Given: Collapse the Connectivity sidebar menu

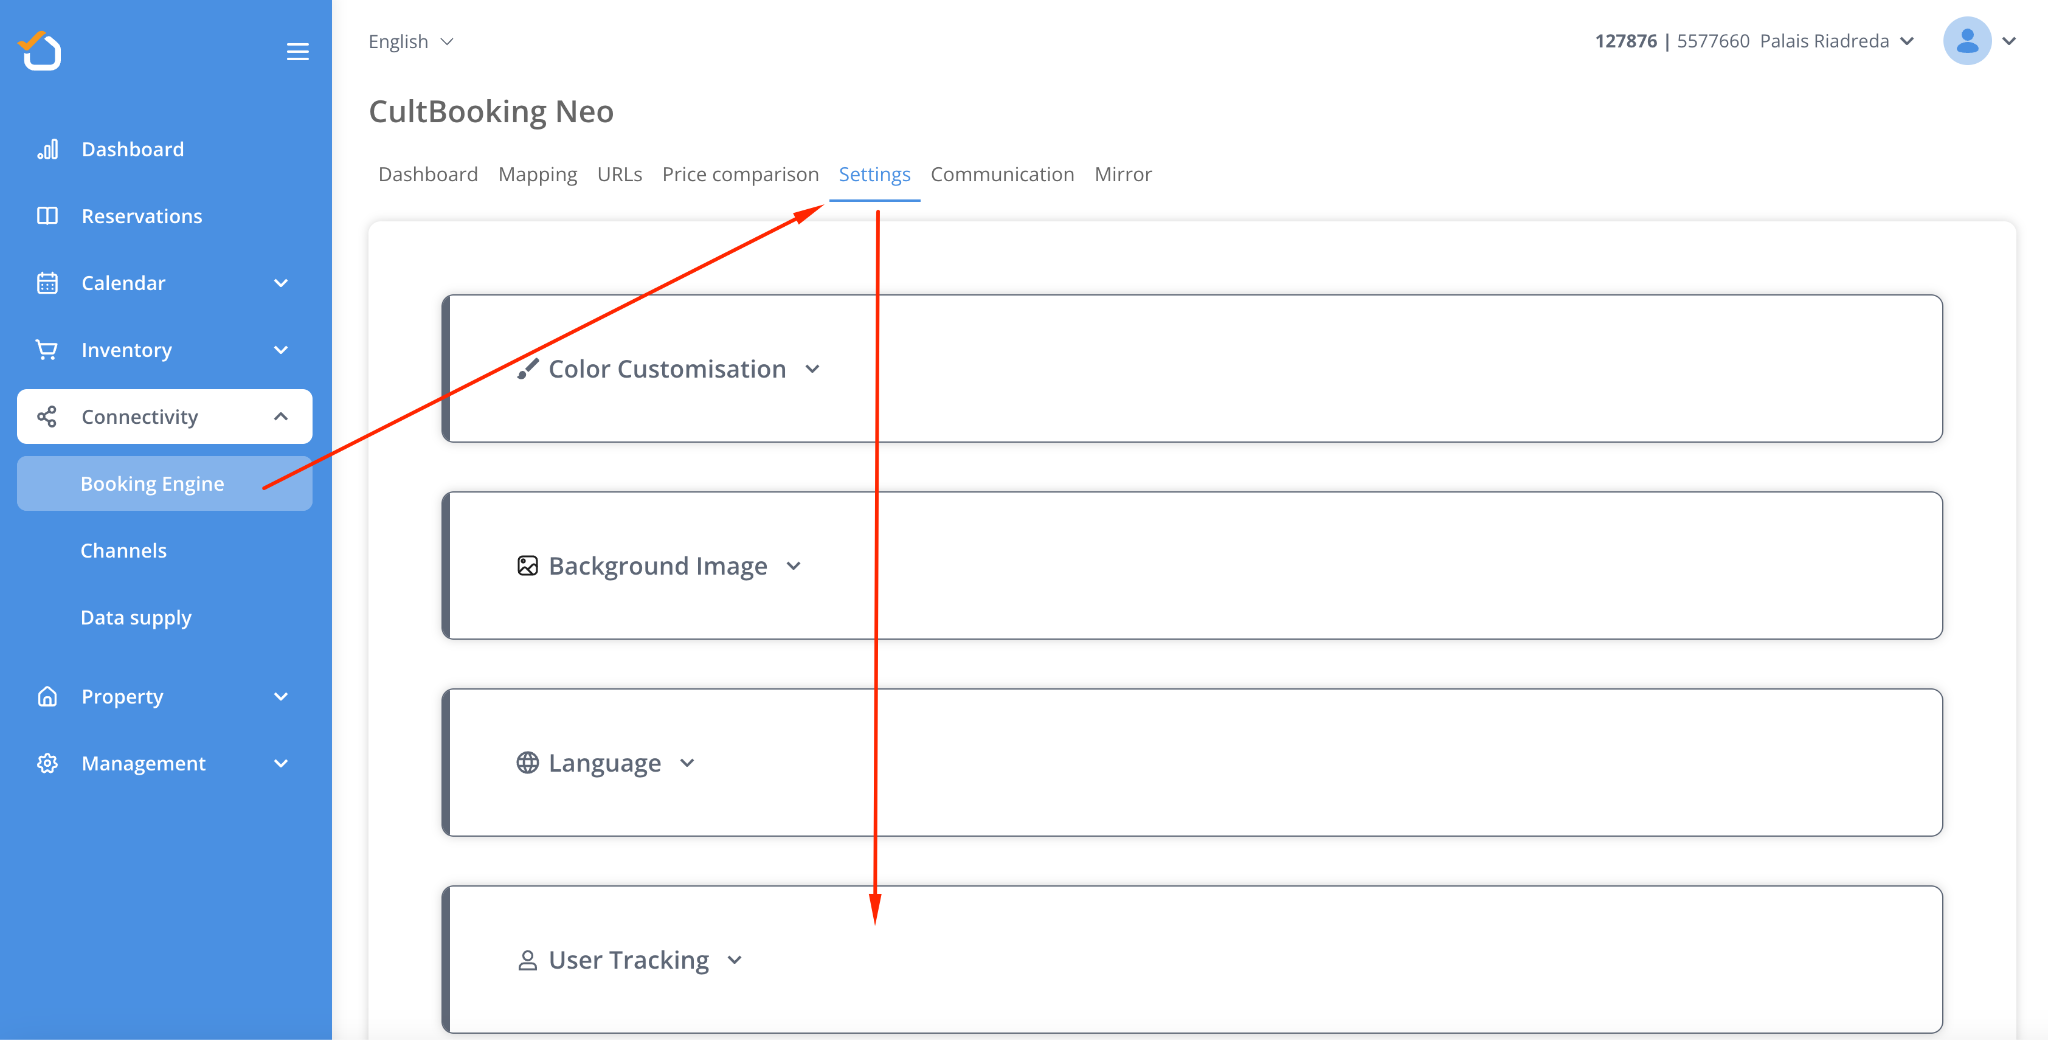Looking at the screenshot, I should pyautogui.click(x=281, y=417).
